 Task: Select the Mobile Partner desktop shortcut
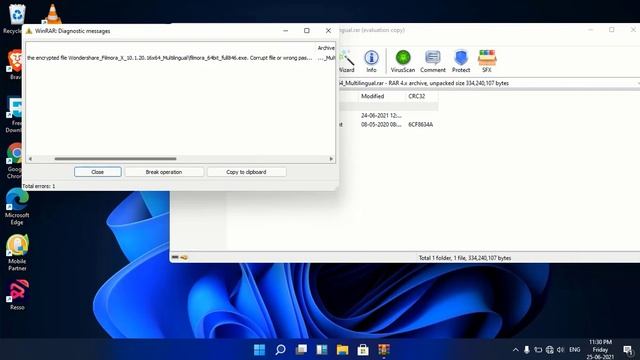point(17,253)
